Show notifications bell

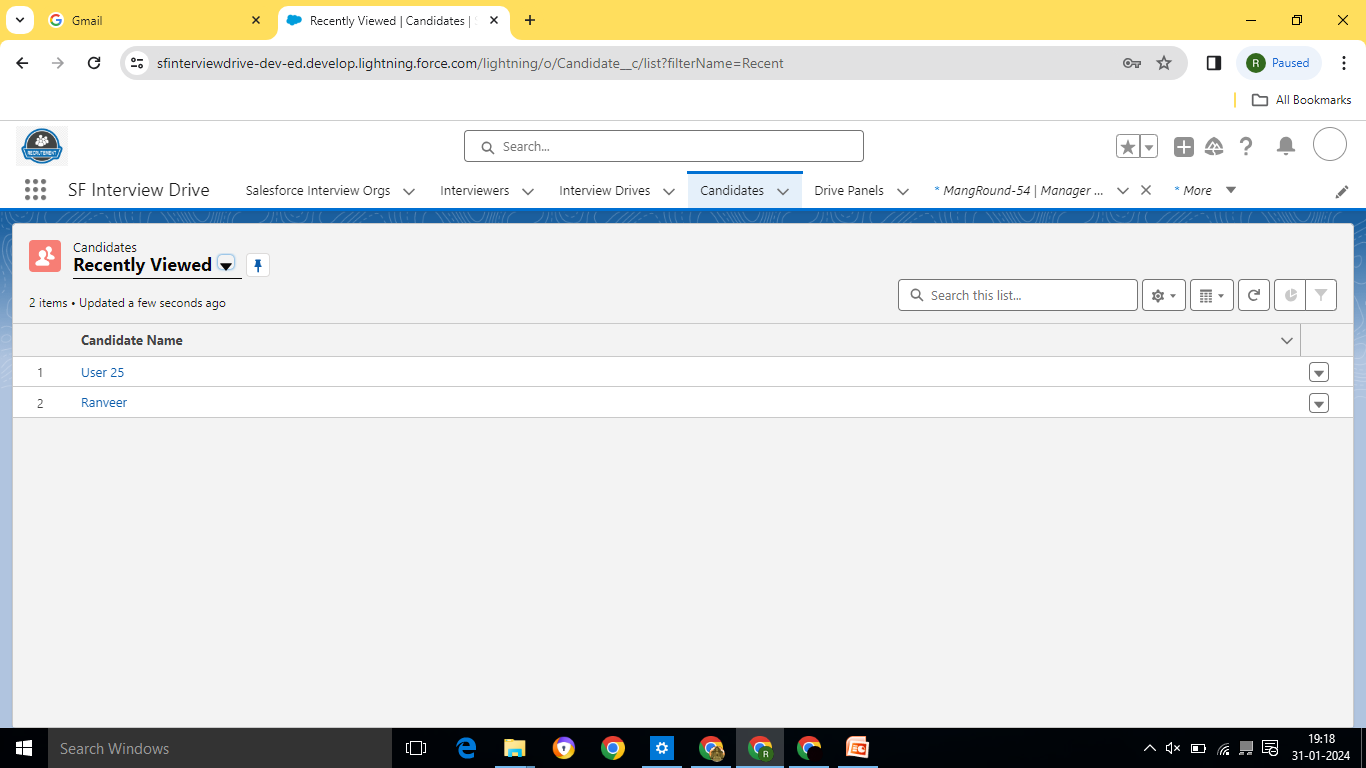tap(1286, 147)
